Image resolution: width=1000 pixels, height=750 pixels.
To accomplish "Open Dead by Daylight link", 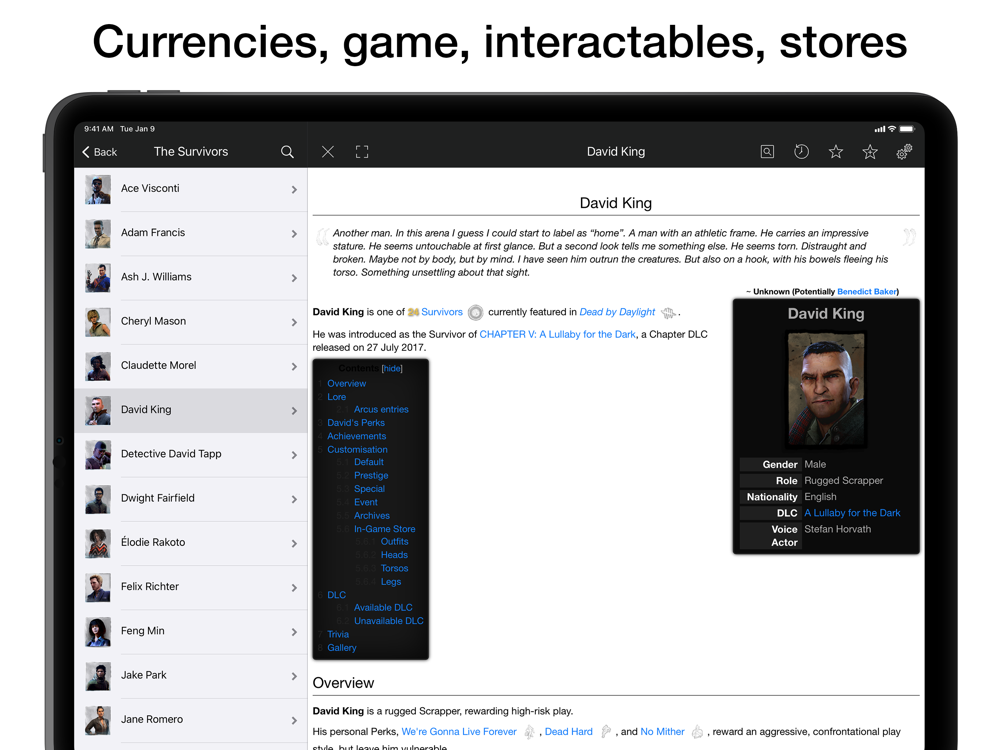I will [x=617, y=312].
